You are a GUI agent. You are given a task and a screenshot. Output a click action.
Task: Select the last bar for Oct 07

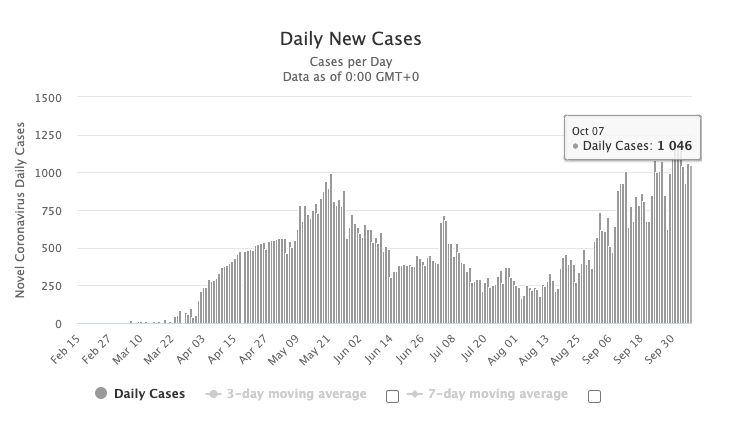pos(691,244)
